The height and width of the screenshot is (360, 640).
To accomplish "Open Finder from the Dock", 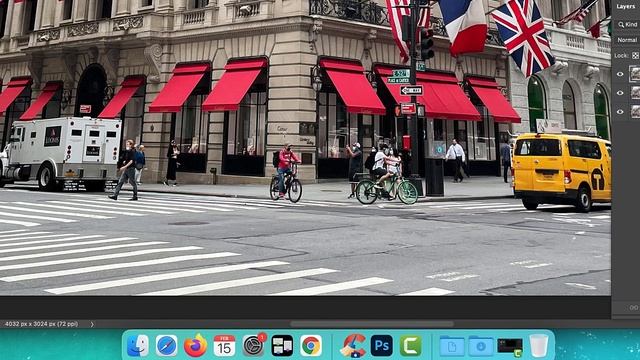I will (138, 345).
